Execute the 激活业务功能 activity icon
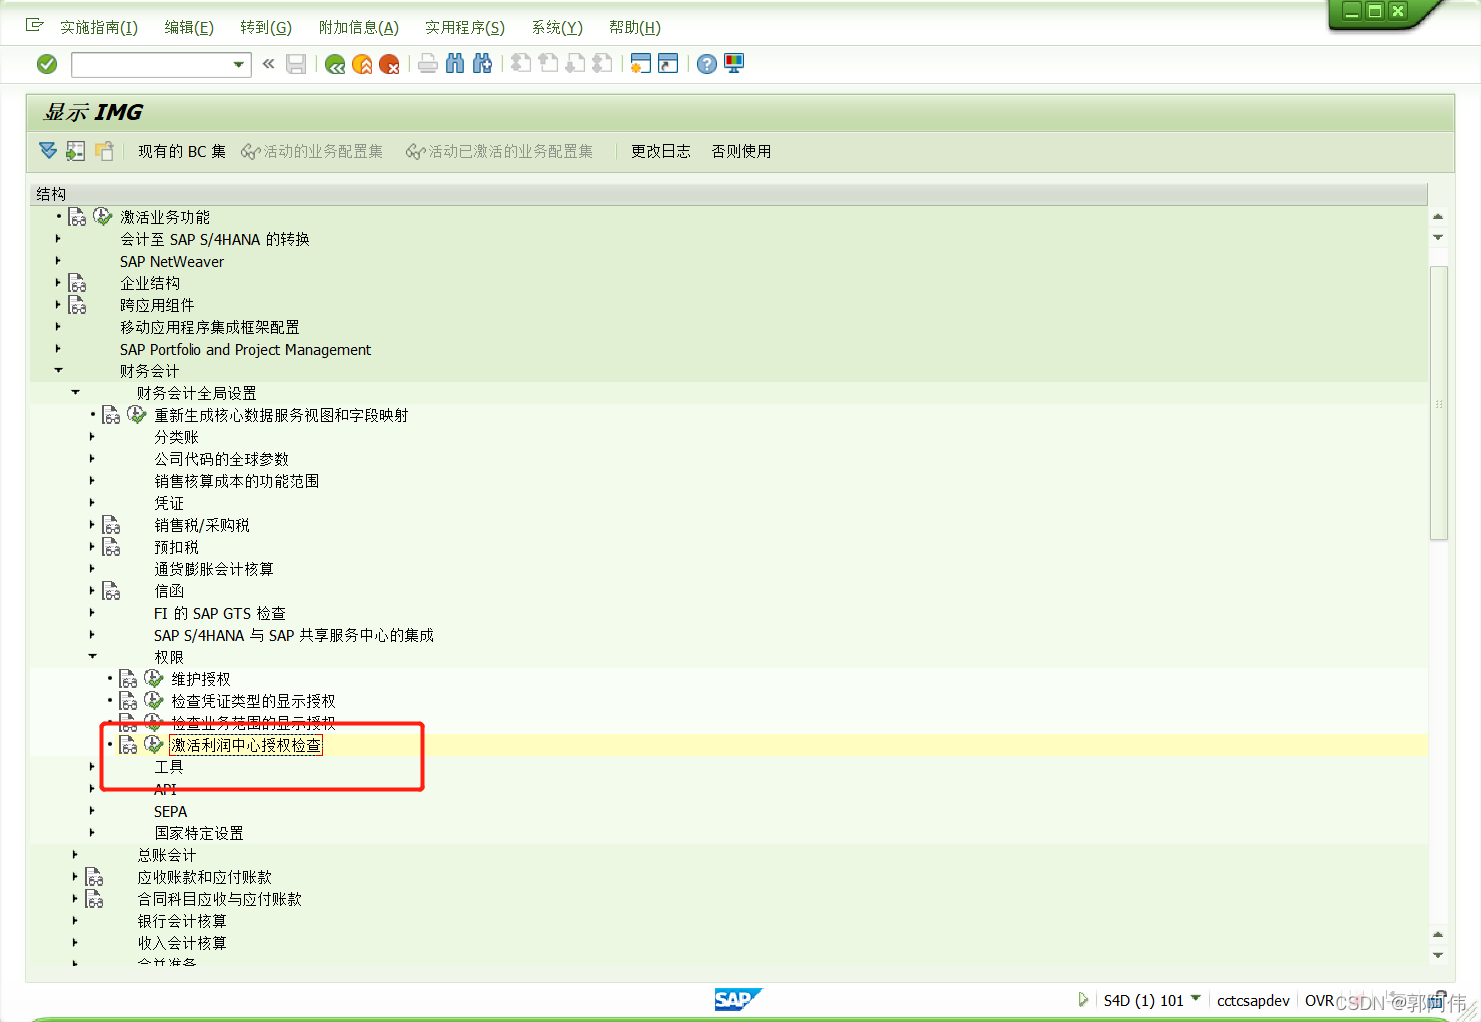 coord(103,216)
